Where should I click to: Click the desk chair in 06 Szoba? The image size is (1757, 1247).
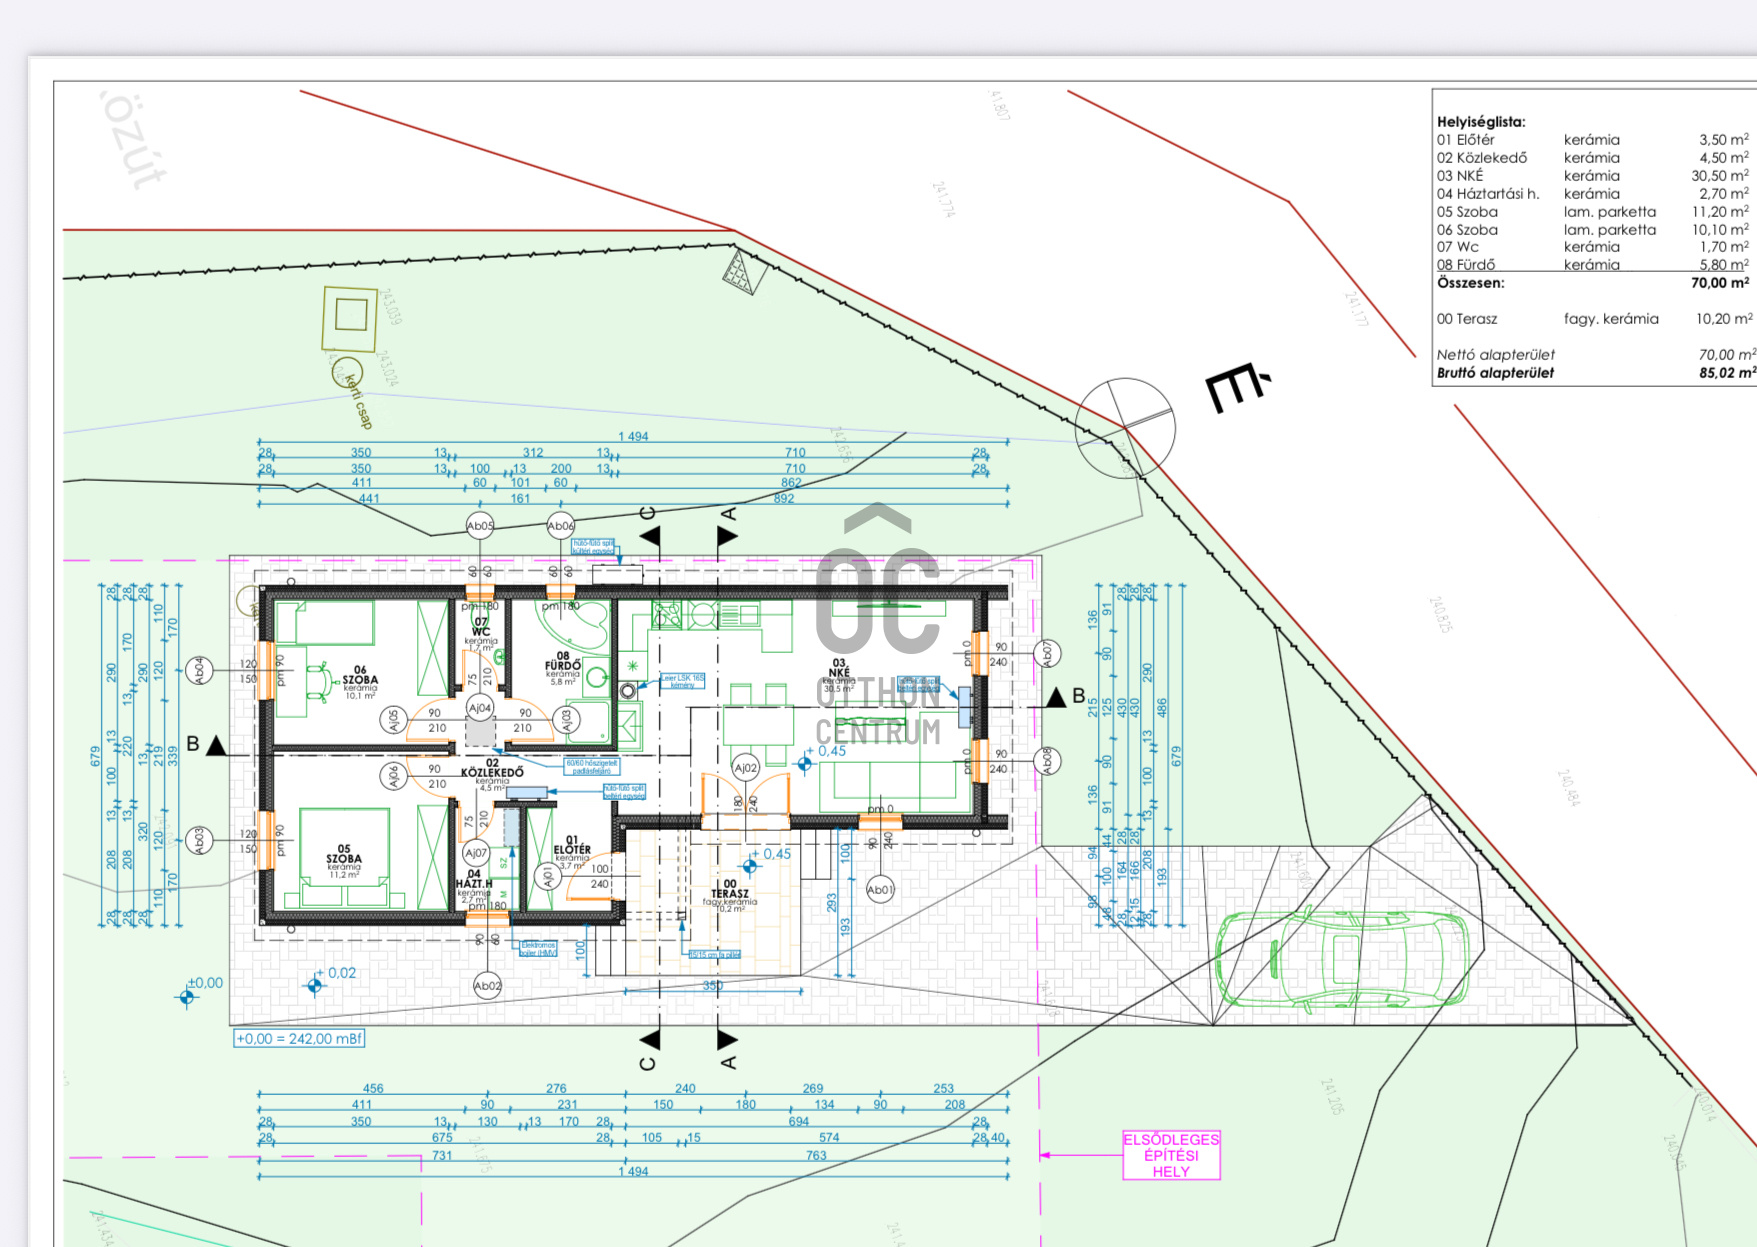(x=317, y=681)
